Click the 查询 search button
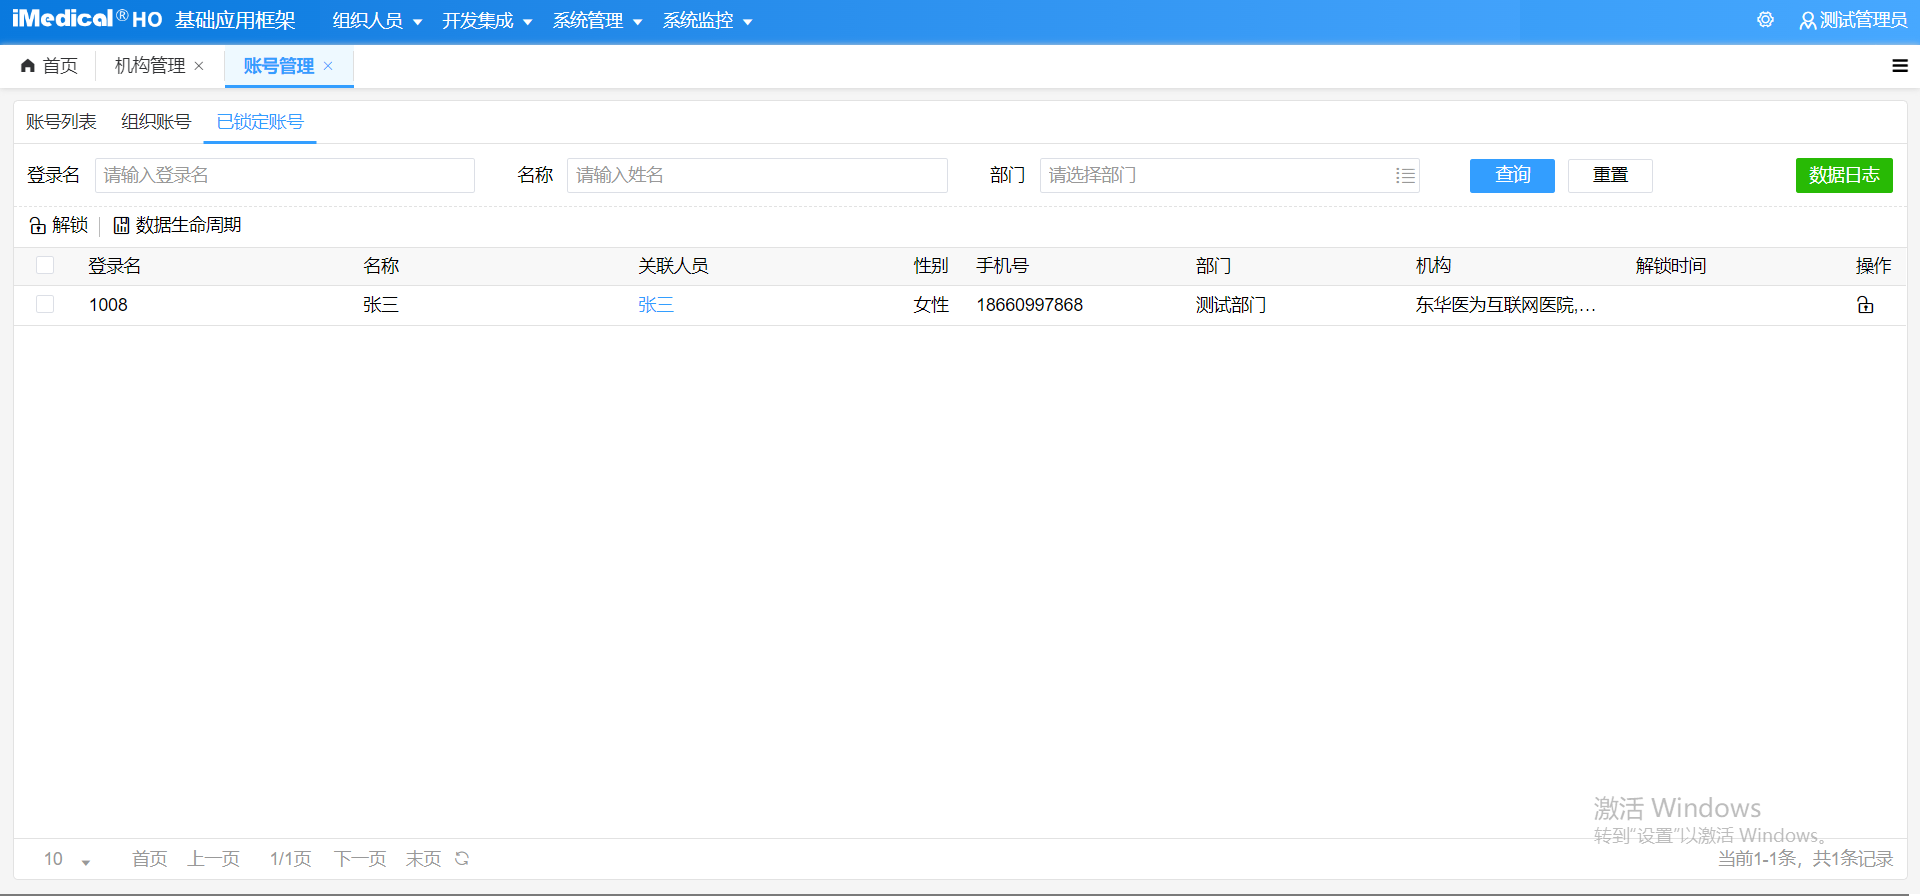 tap(1512, 176)
